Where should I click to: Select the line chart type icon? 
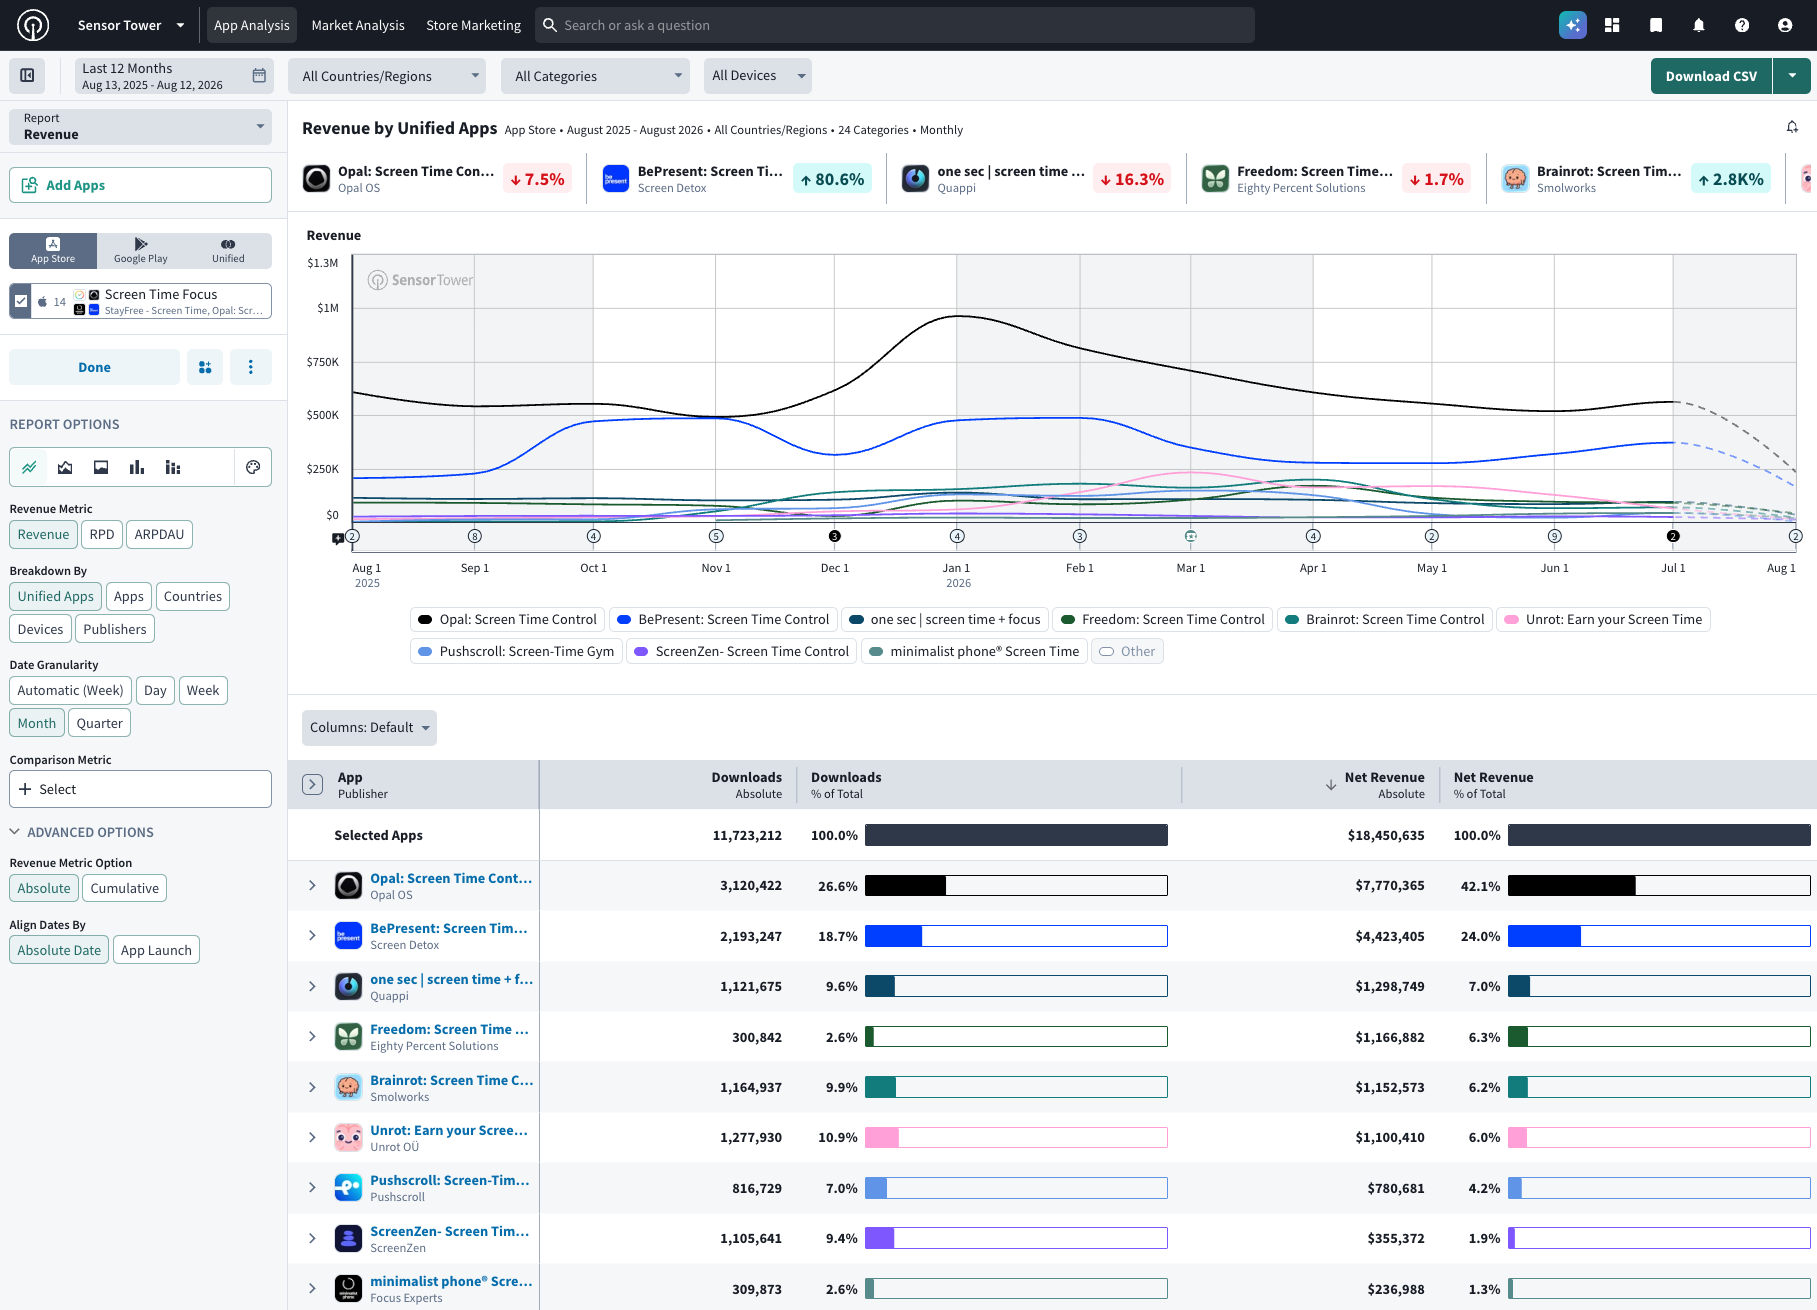(x=29, y=467)
